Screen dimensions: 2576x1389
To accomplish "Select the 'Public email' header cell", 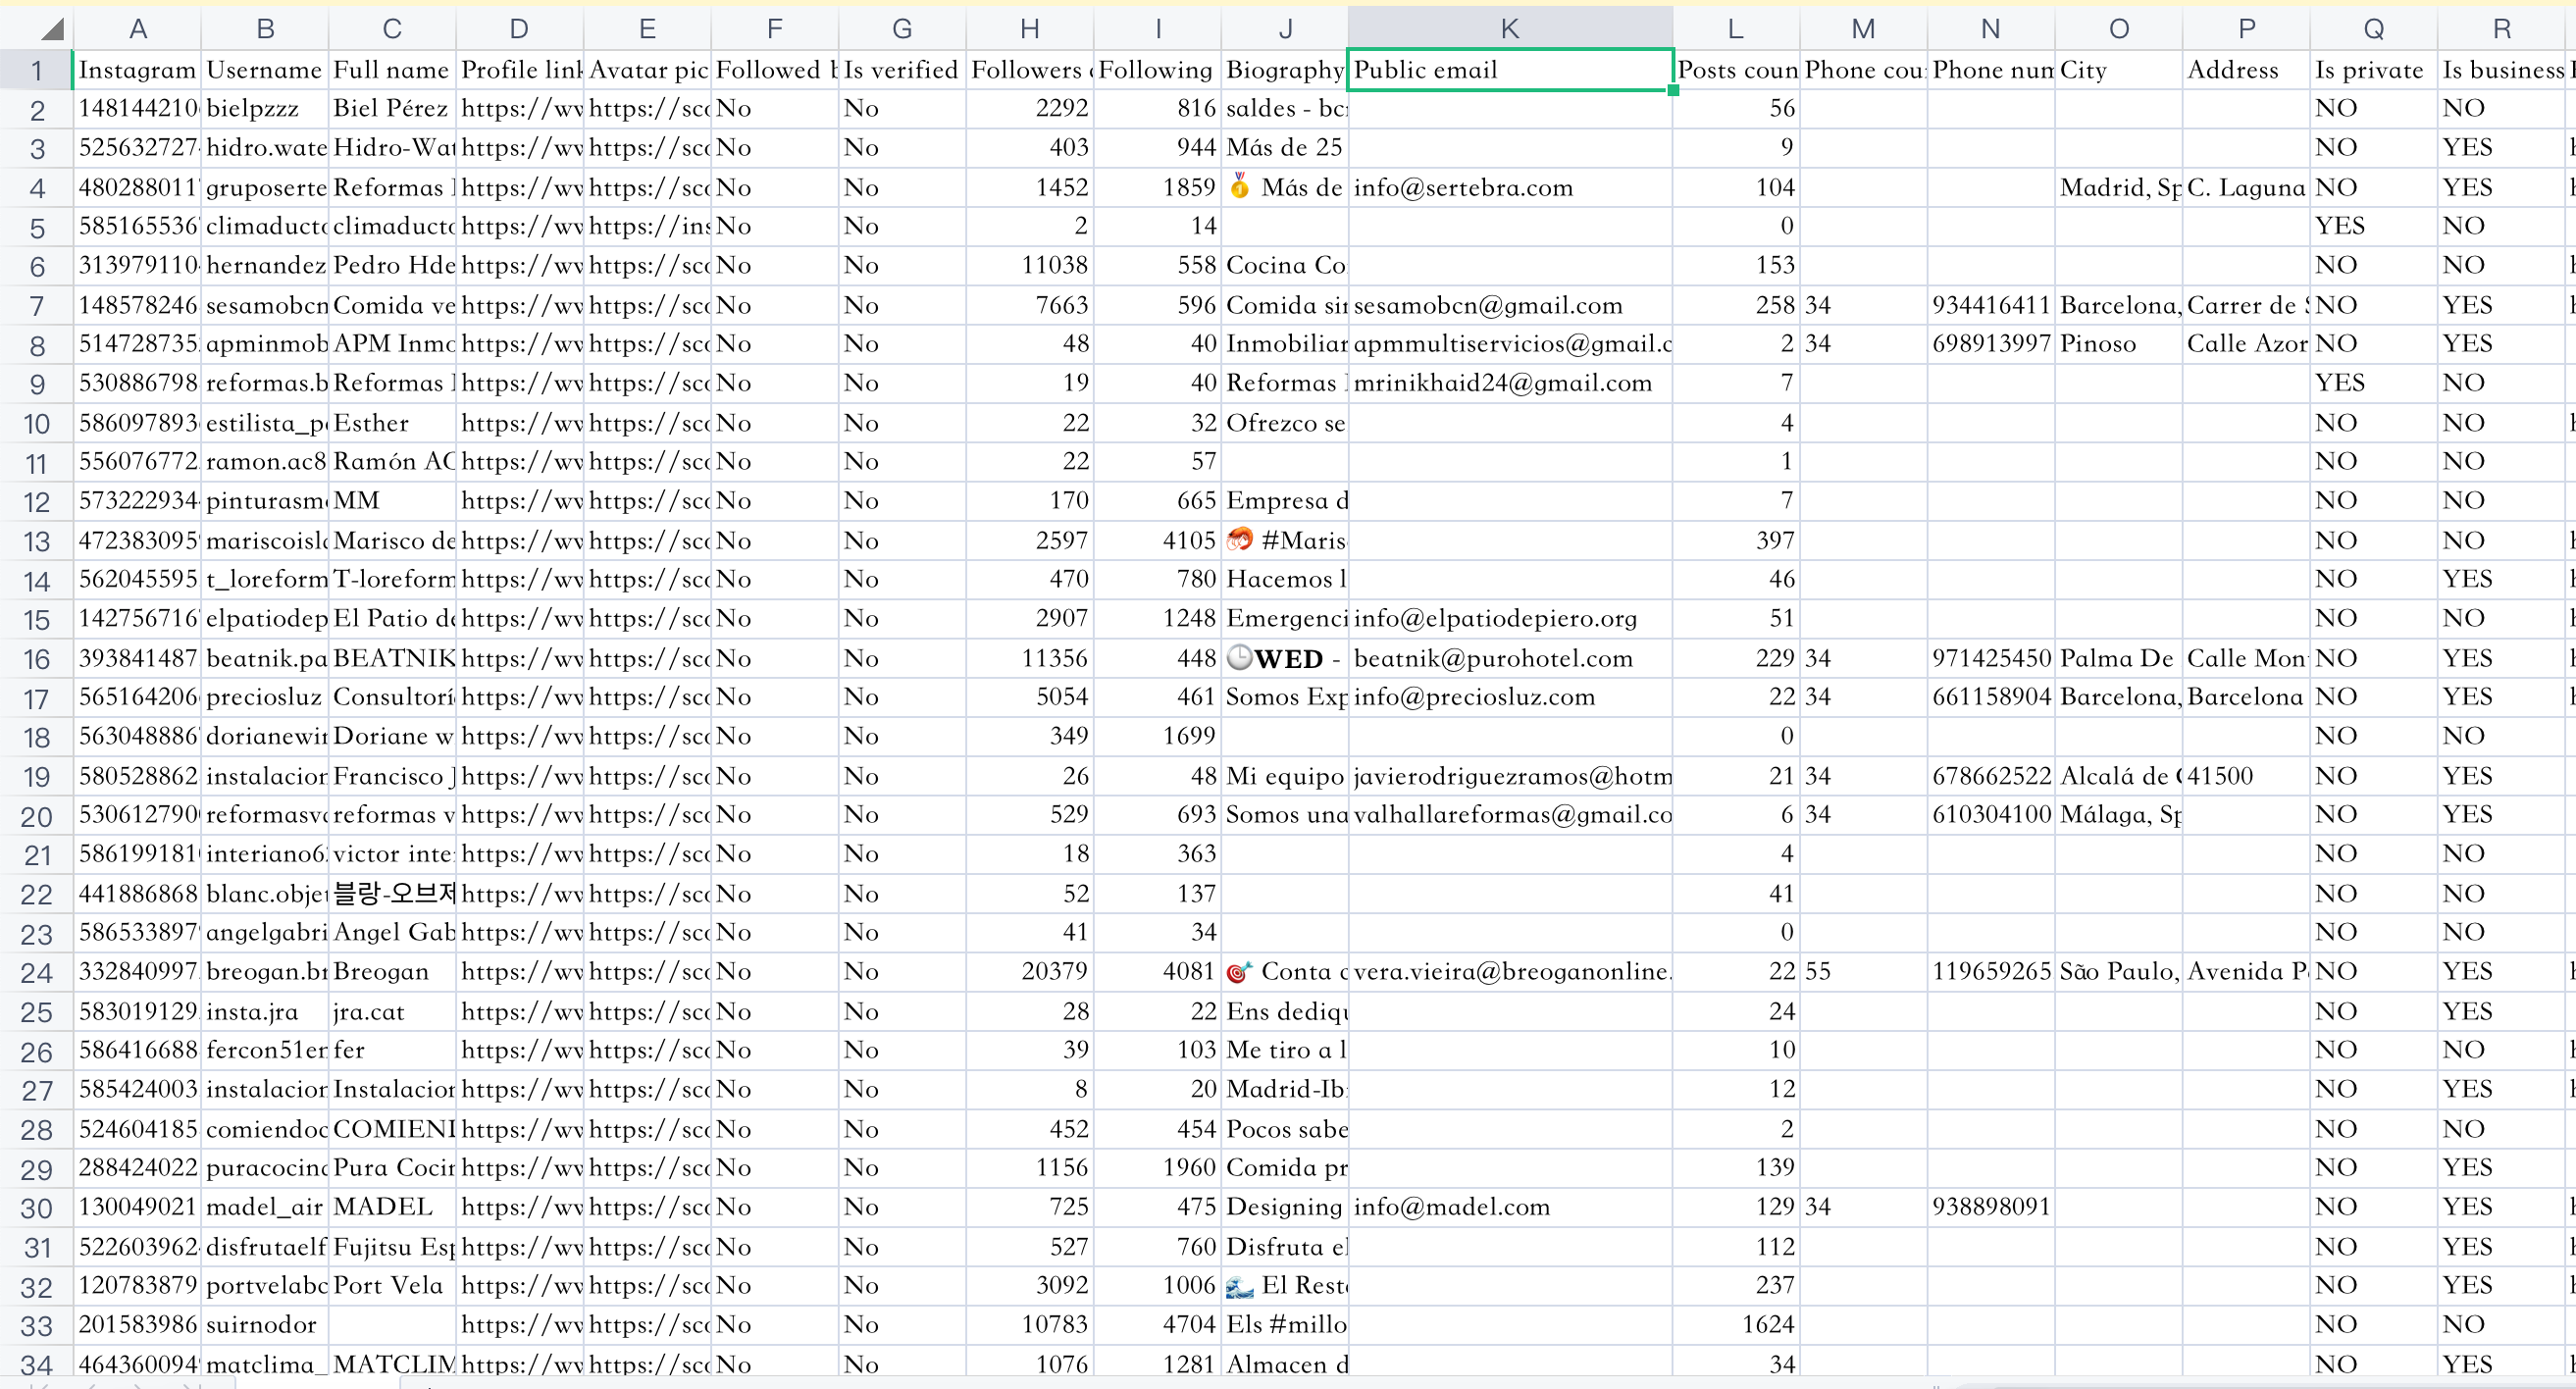I will pos(1509,70).
